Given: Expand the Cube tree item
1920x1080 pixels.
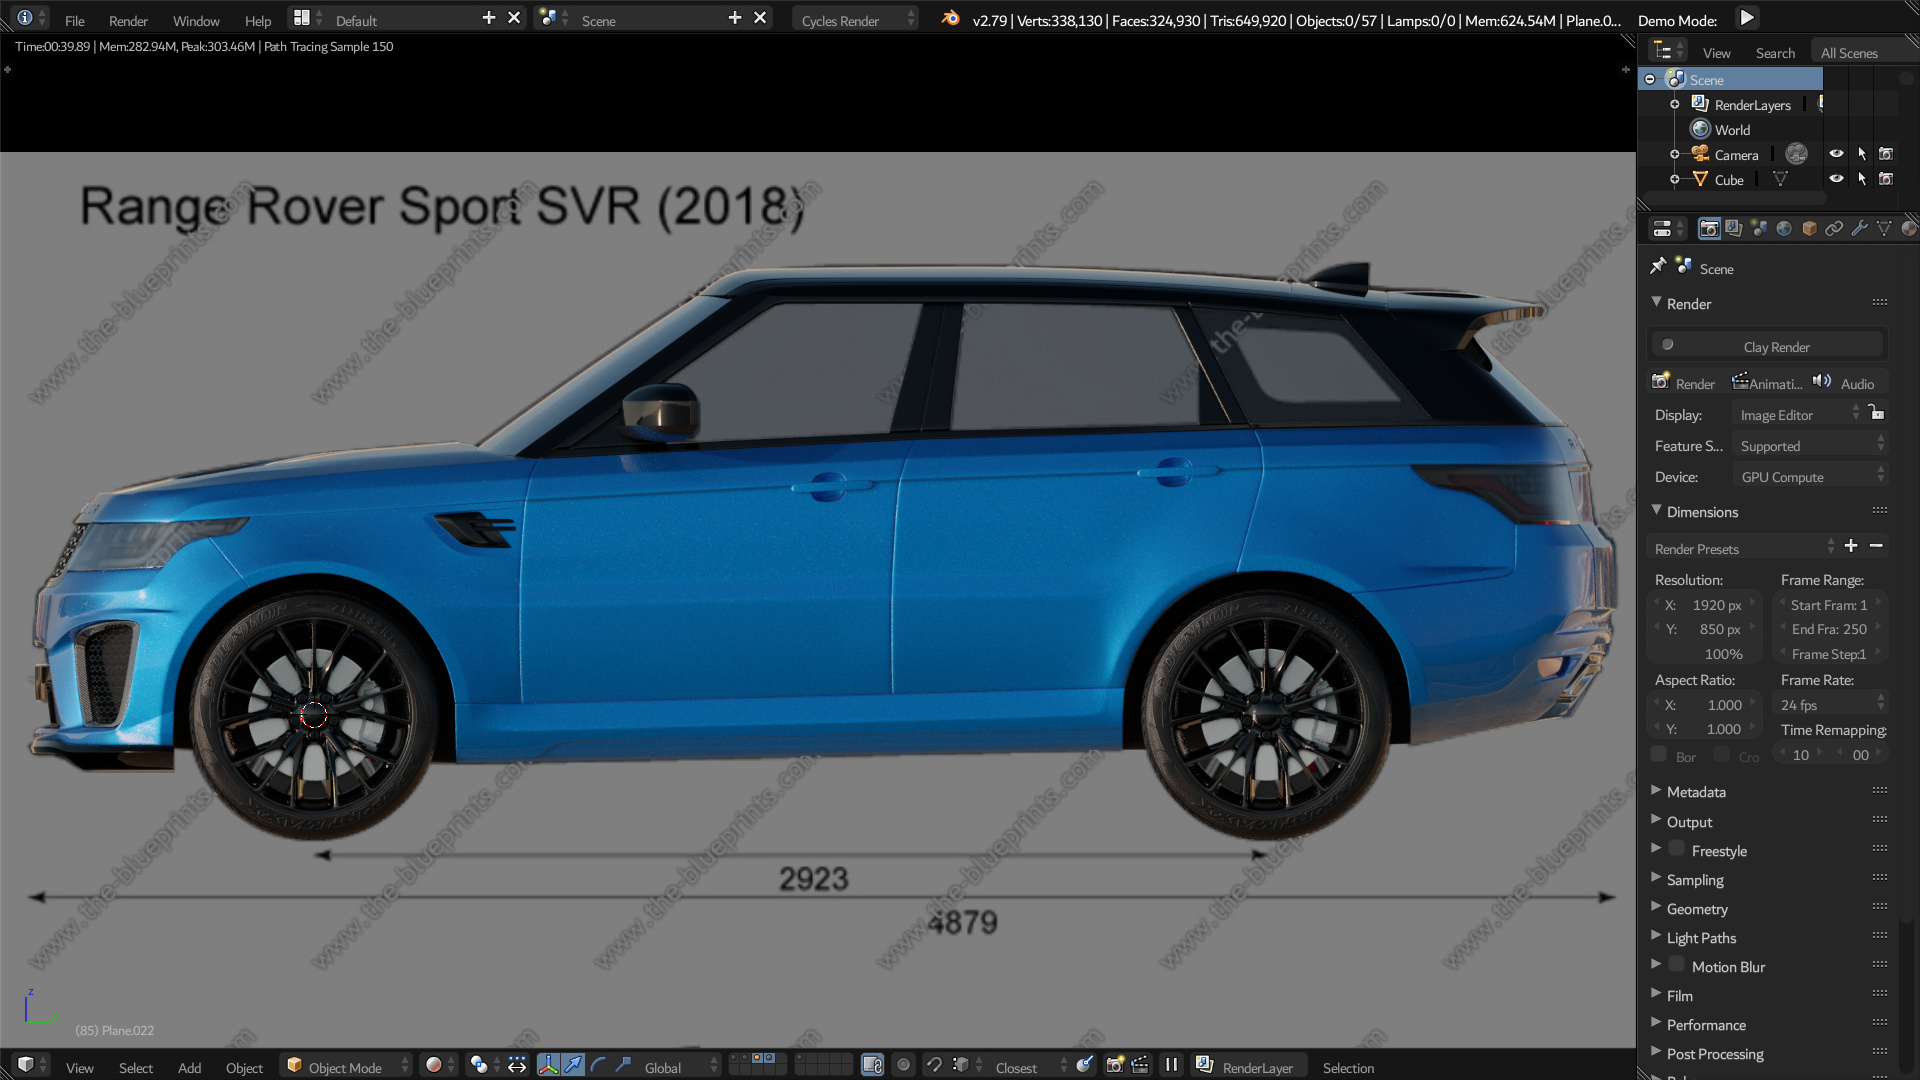Looking at the screenshot, I should pyautogui.click(x=1675, y=179).
